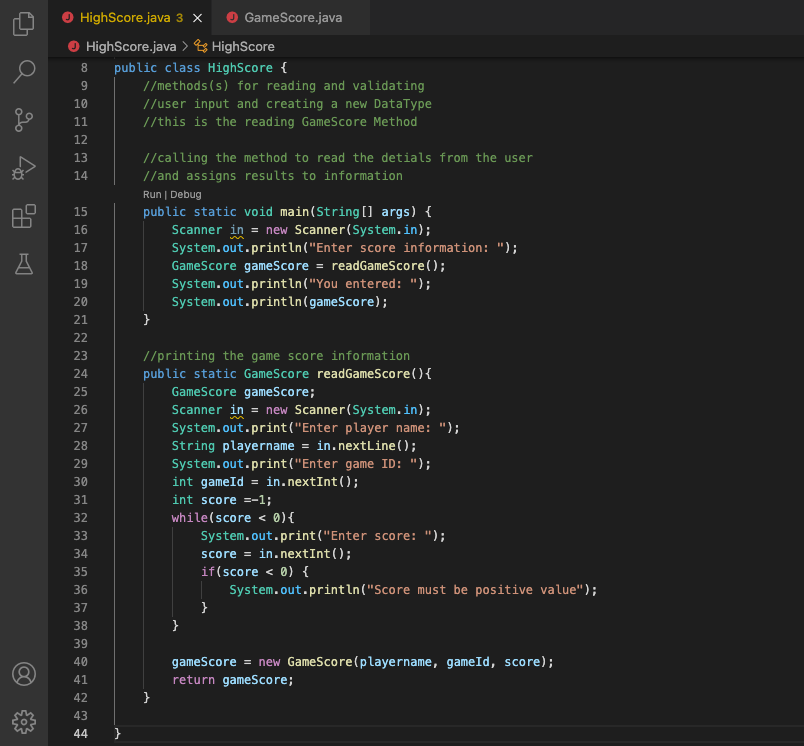Screen dimensions: 804x746
Task: Click the Run CodeLens above main
Action: (152, 194)
